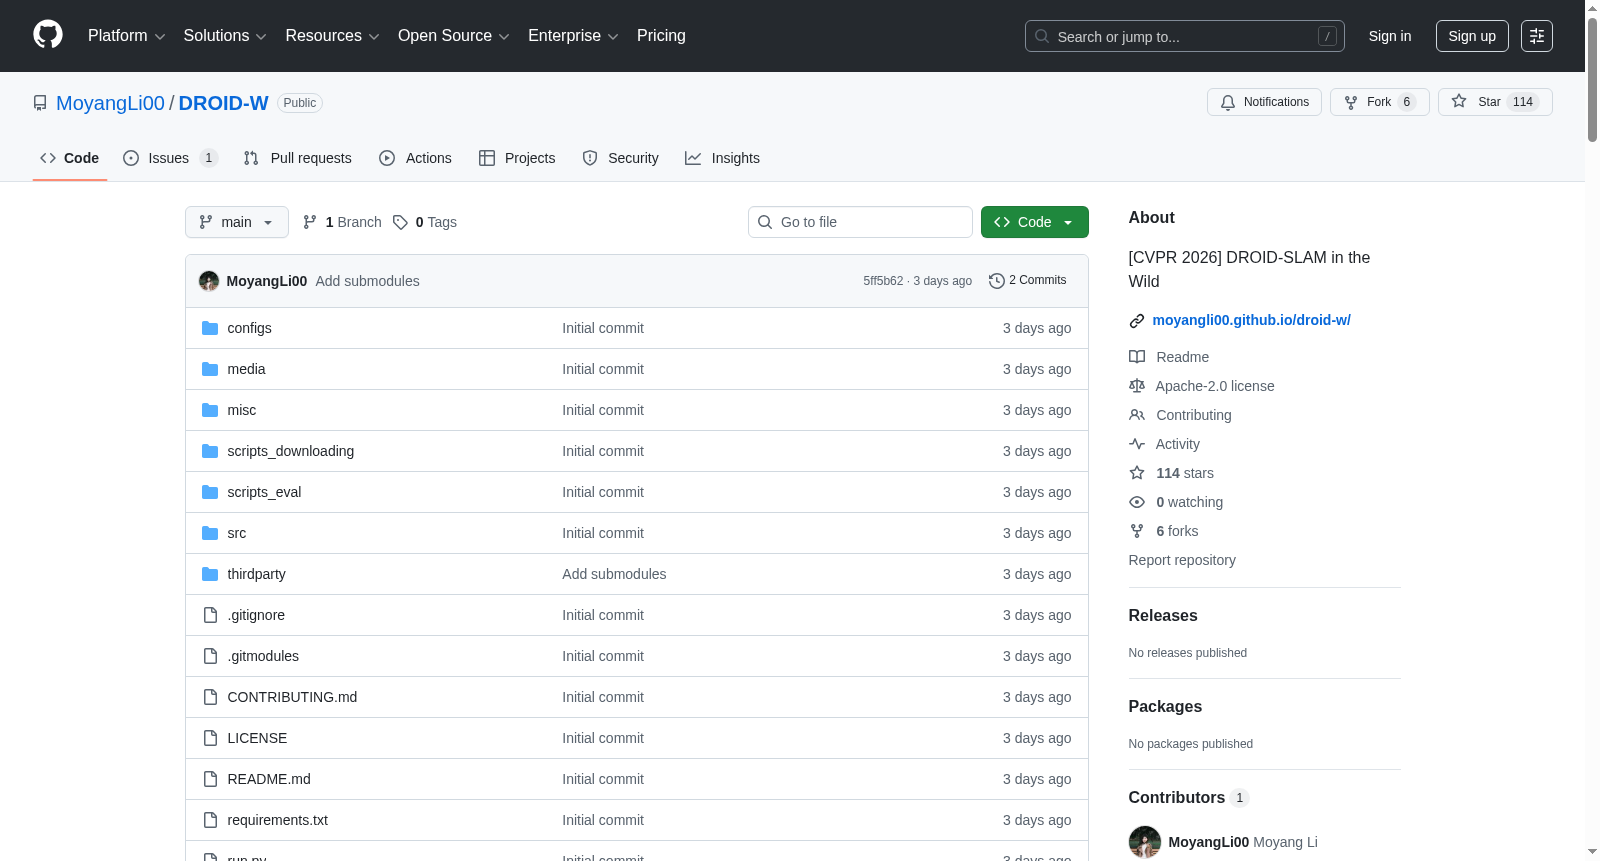
Task: Go to the GitHub homepage logo
Action: click(x=48, y=35)
